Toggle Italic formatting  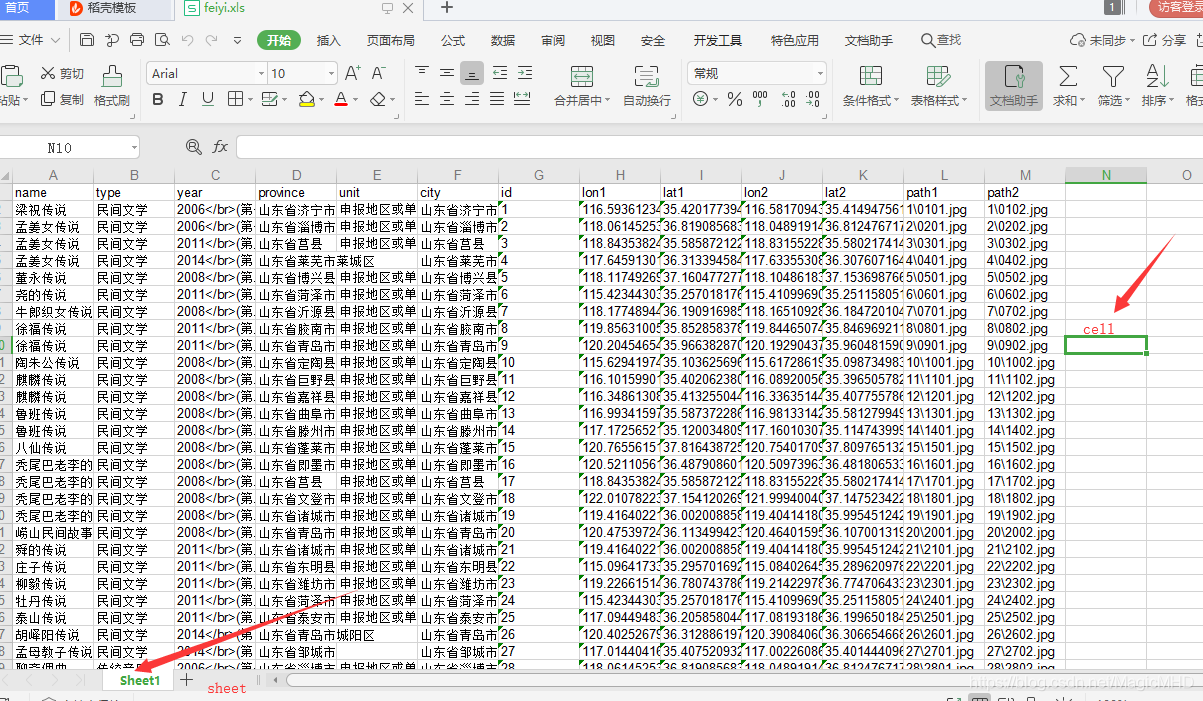click(x=183, y=100)
